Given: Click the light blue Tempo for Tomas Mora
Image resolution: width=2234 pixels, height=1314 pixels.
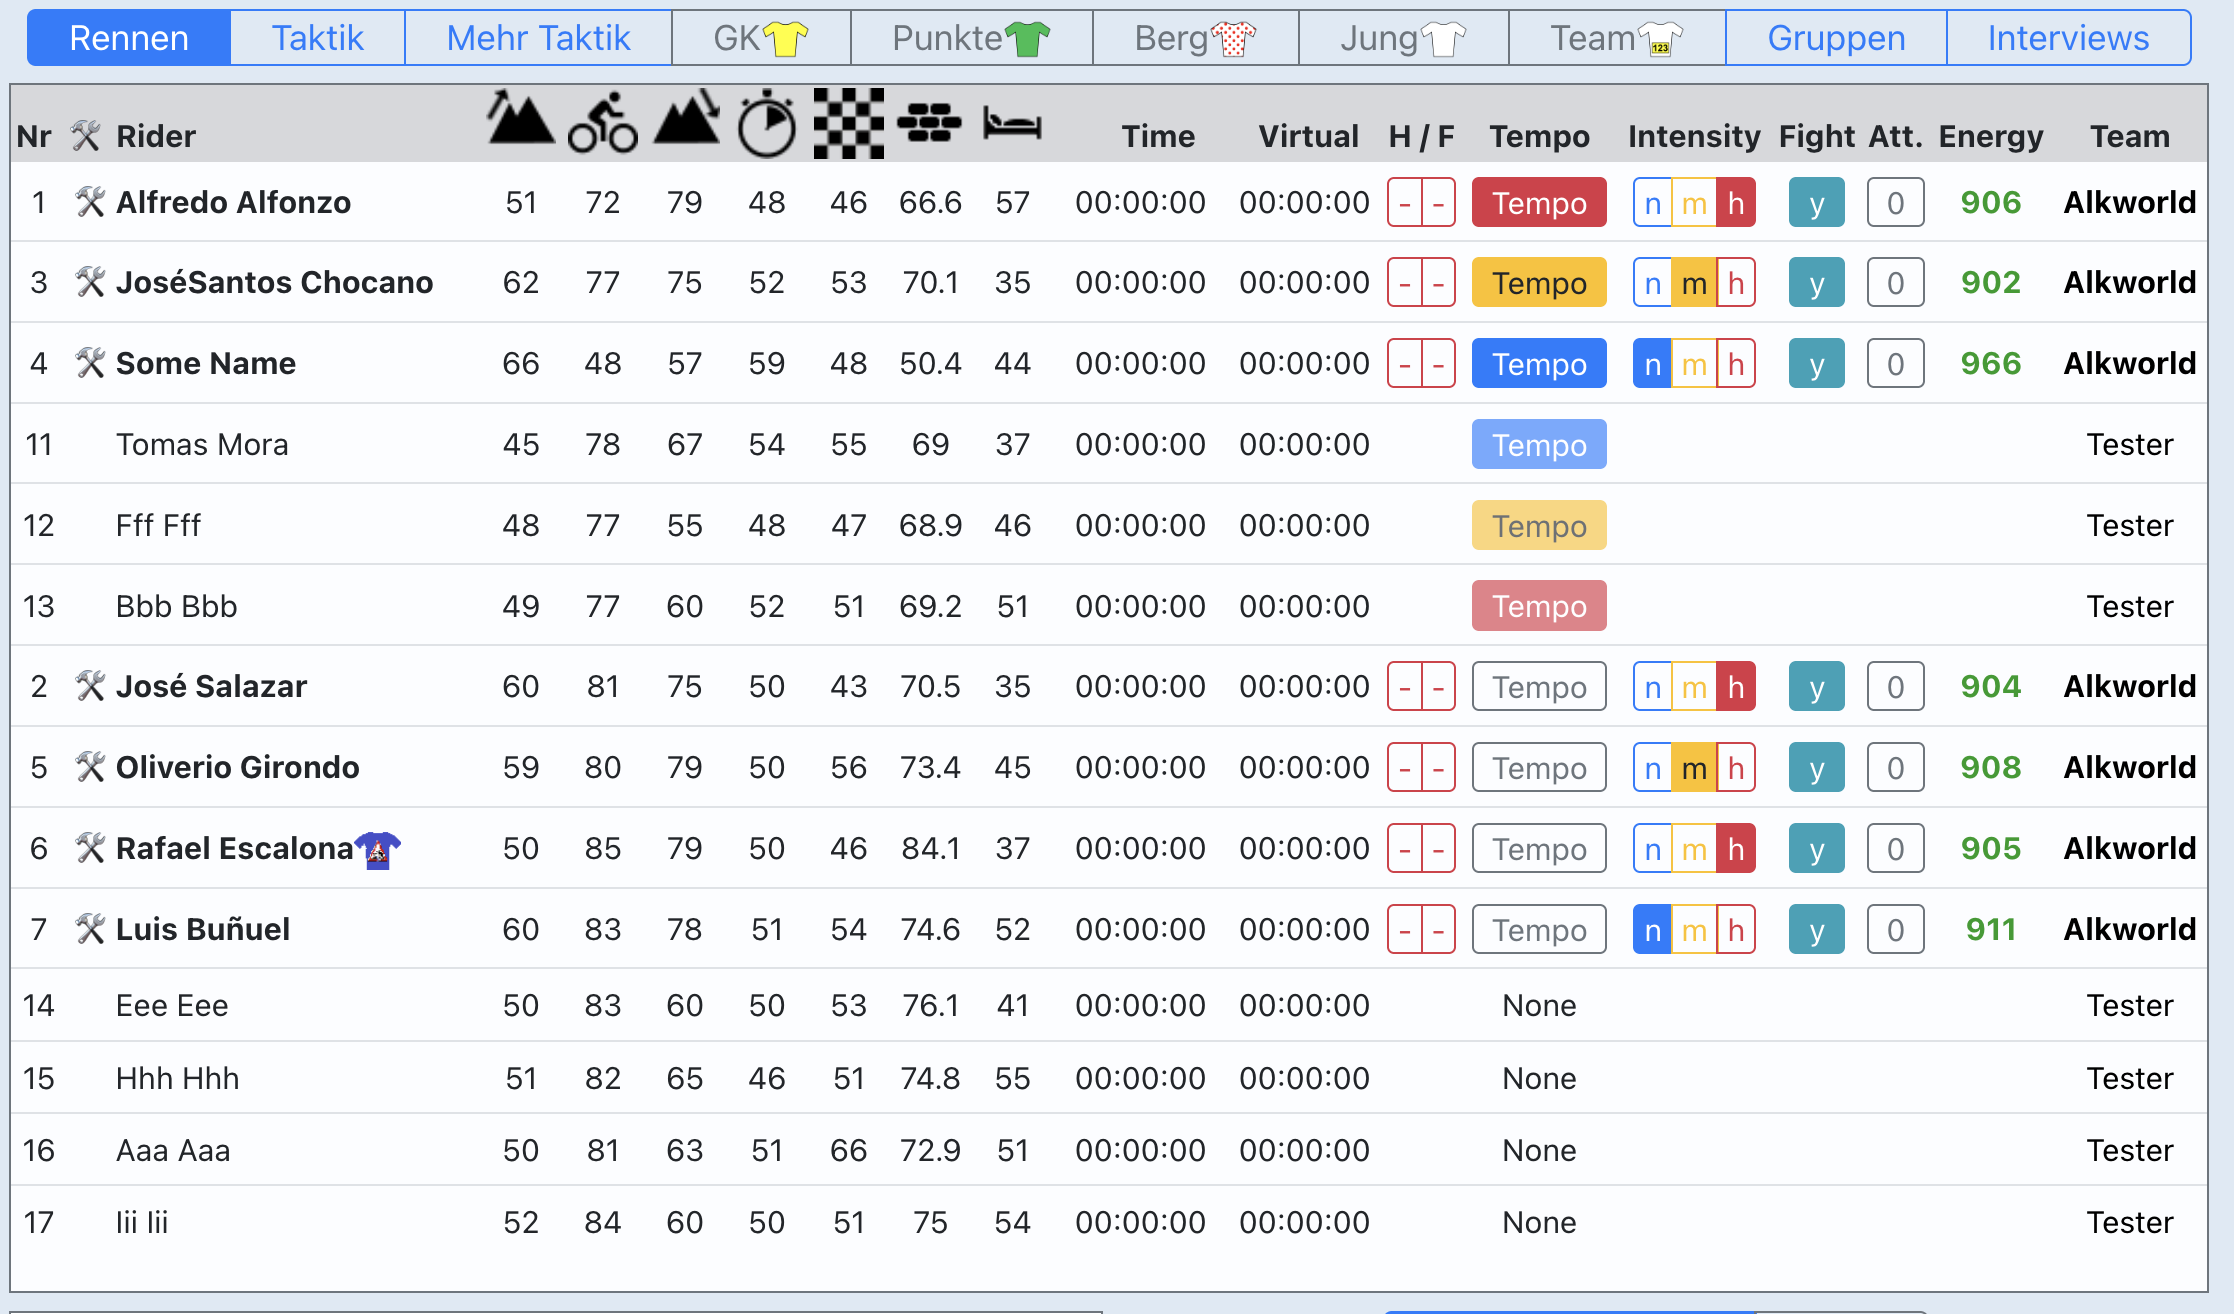Looking at the screenshot, I should [1539, 445].
